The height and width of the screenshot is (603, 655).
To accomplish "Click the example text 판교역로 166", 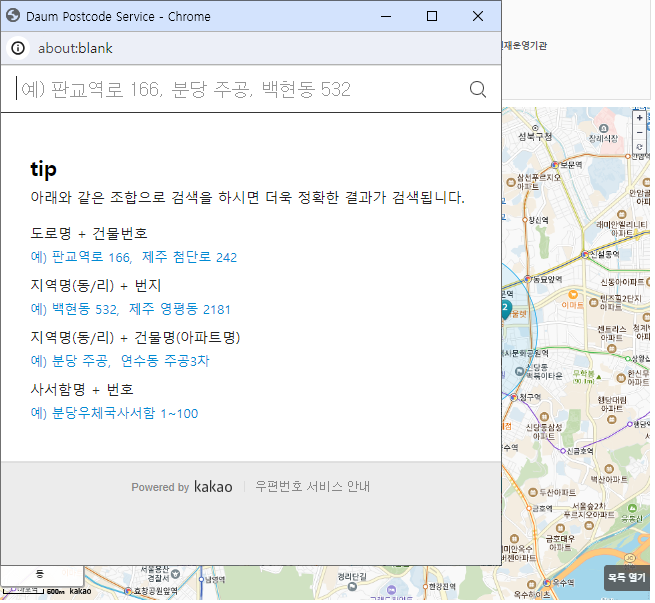I will click(91, 257).
